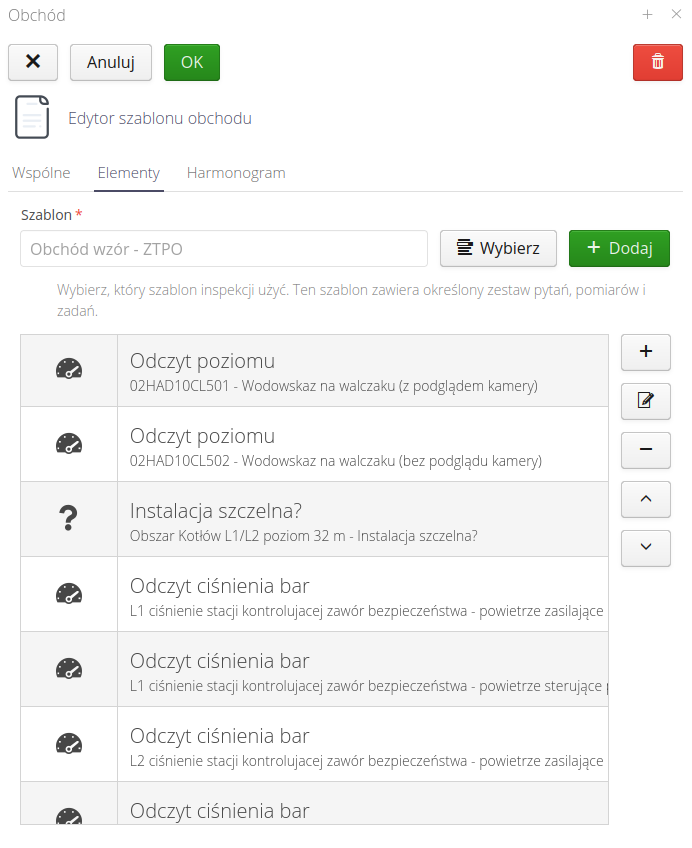Click the document template editor icon
692x848 pixels.
[32, 118]
